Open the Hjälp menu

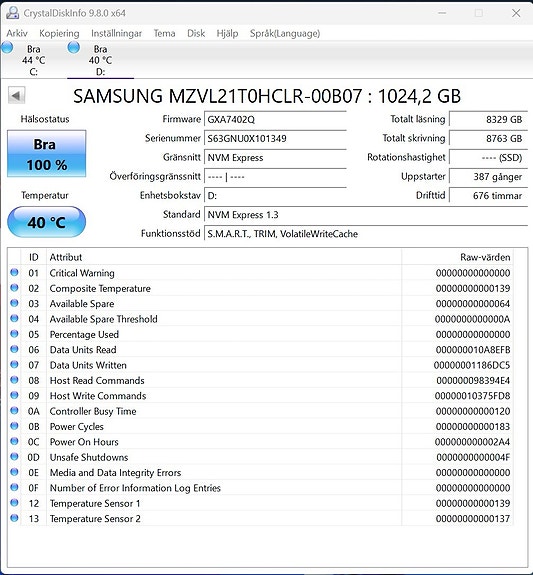227,33
